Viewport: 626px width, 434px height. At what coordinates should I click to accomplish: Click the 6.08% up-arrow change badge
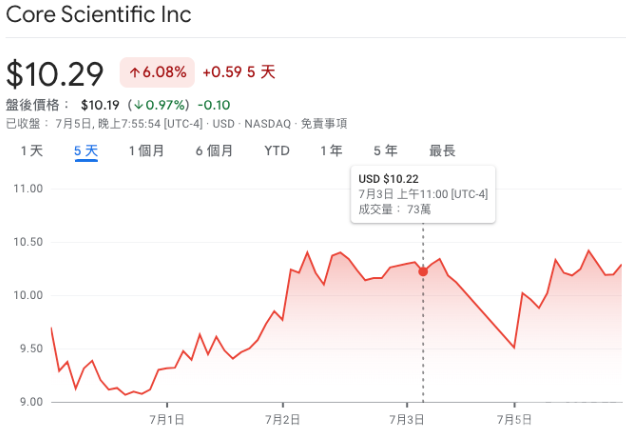coord(157,72)
